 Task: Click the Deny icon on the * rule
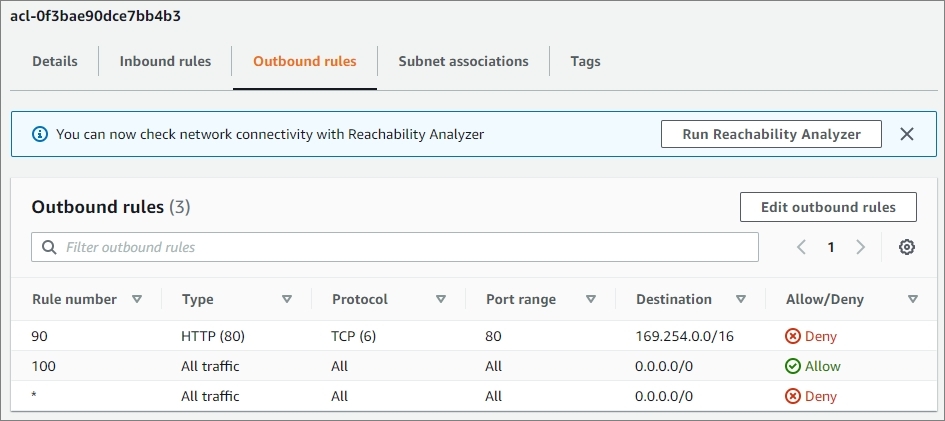point(793,396)
